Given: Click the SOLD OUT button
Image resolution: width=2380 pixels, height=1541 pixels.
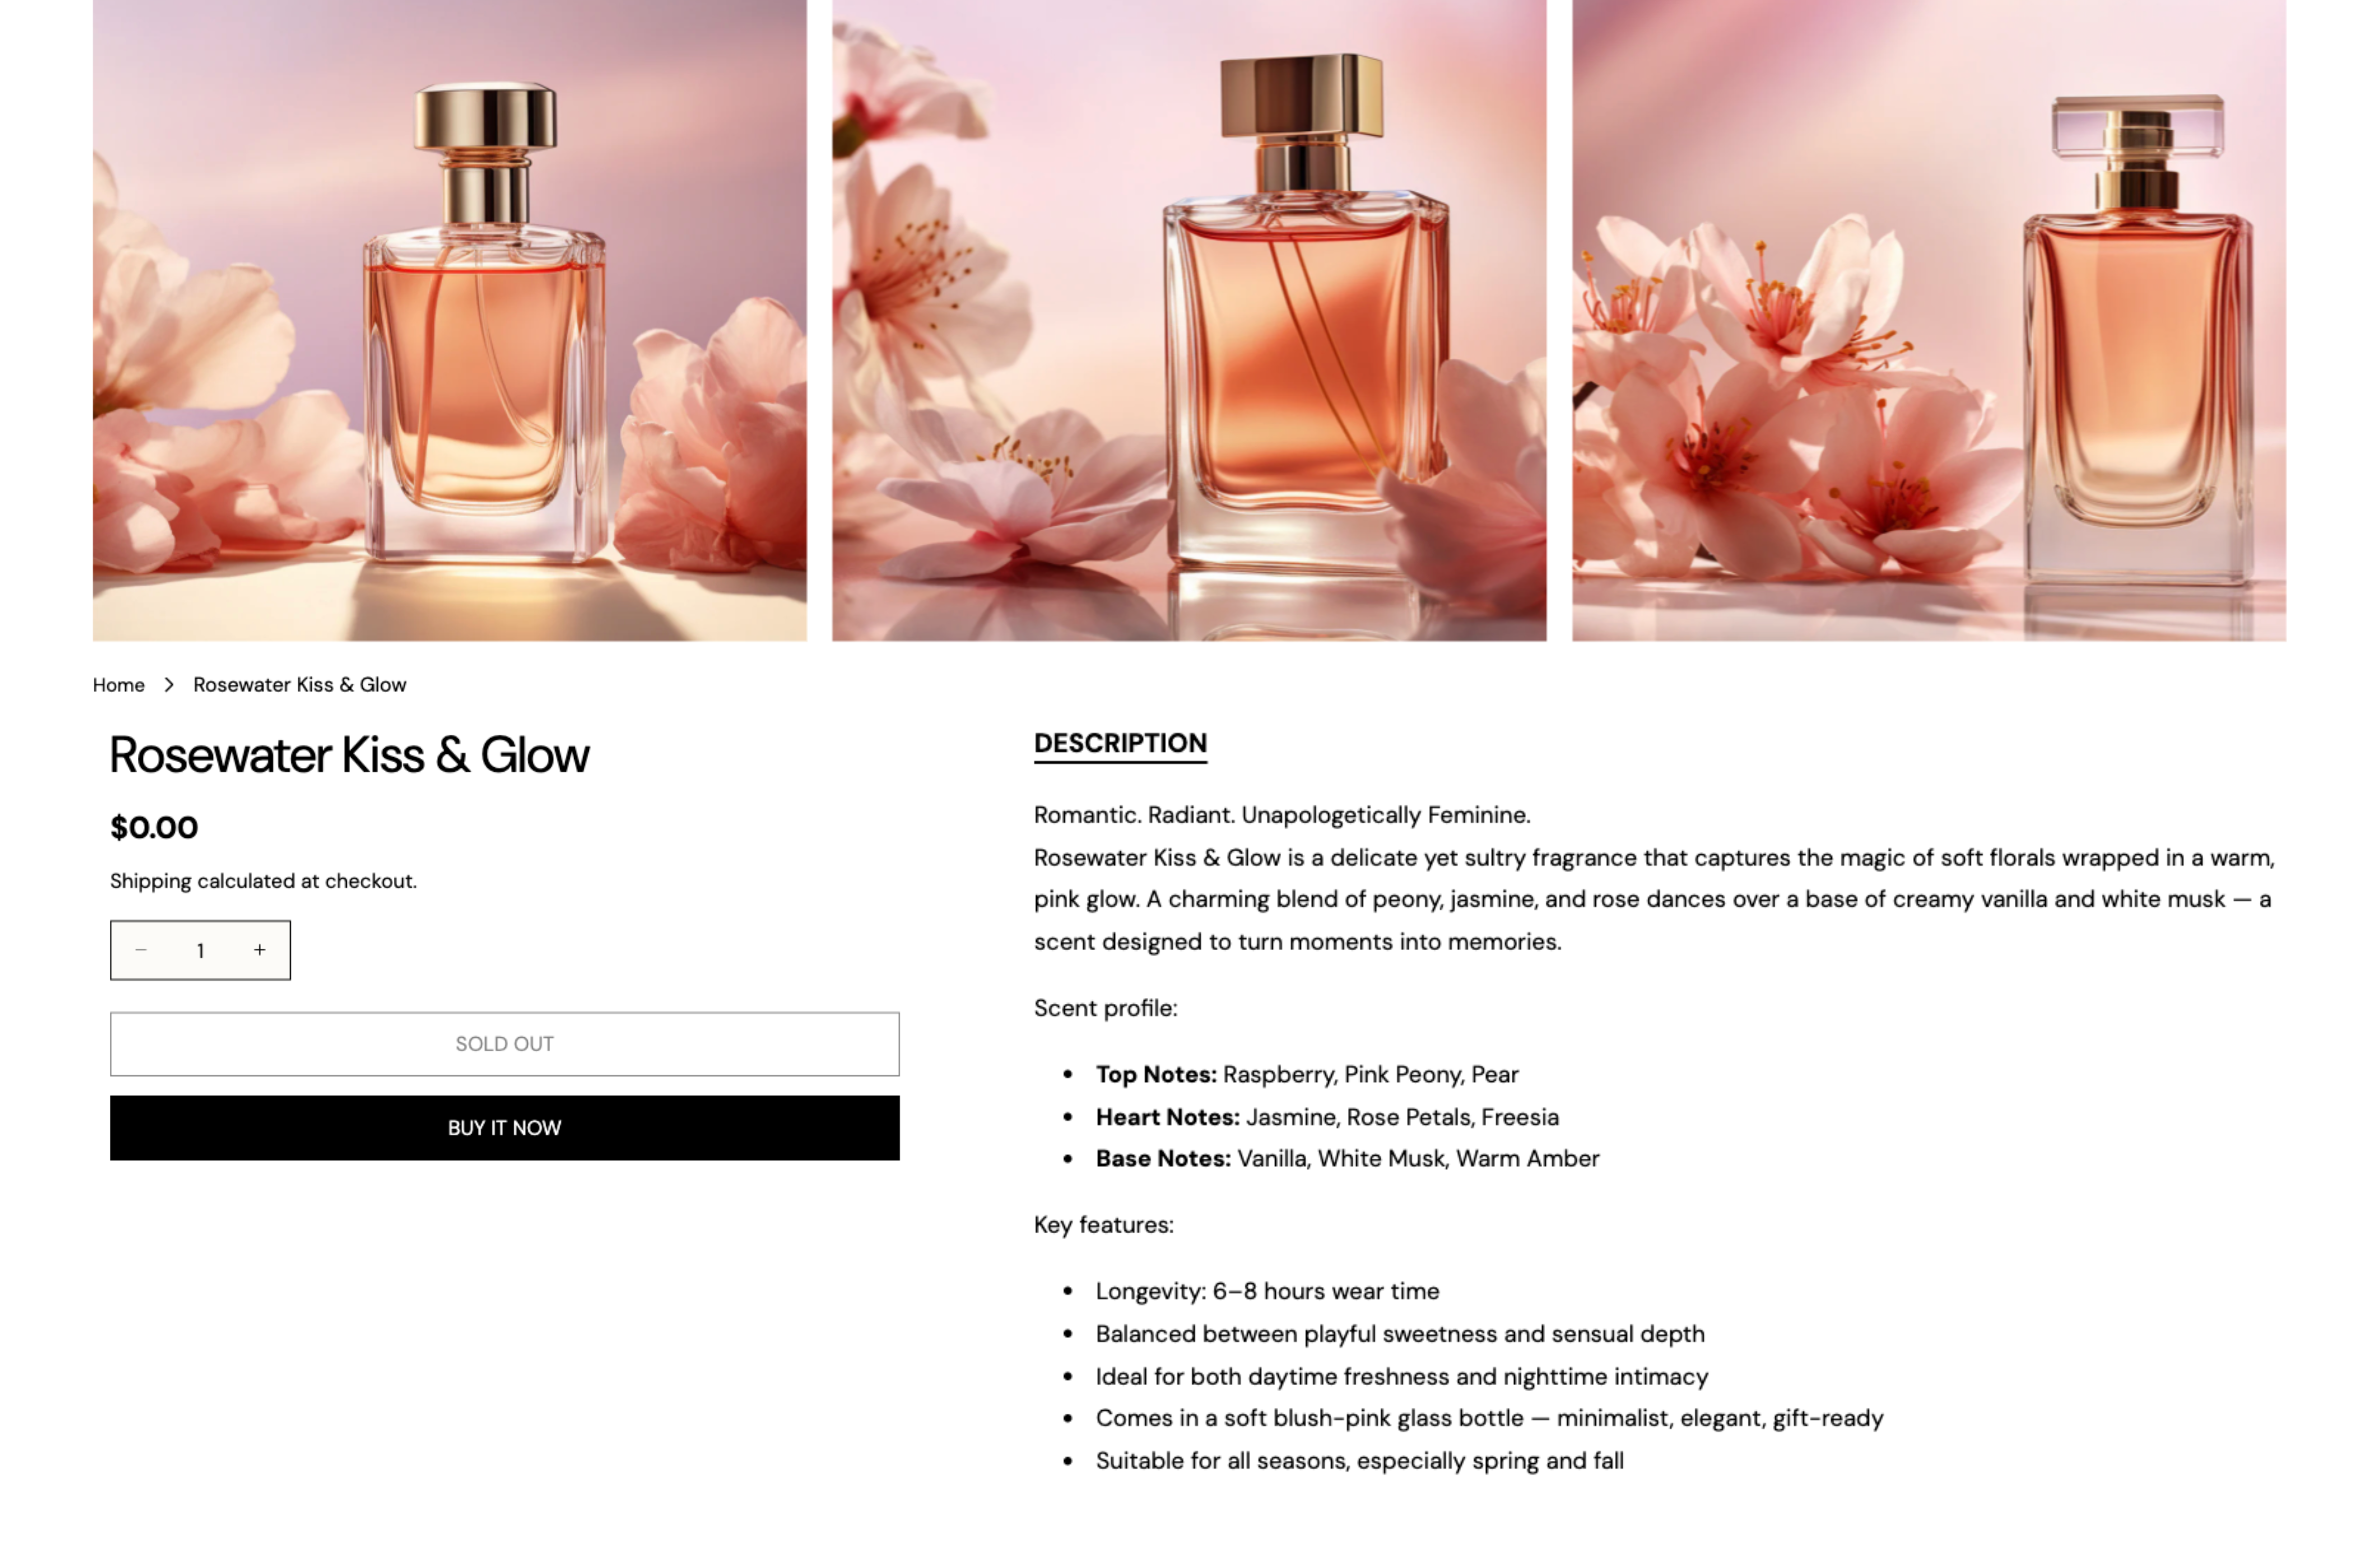Looking at the screenshot, I should point(504,1043).
